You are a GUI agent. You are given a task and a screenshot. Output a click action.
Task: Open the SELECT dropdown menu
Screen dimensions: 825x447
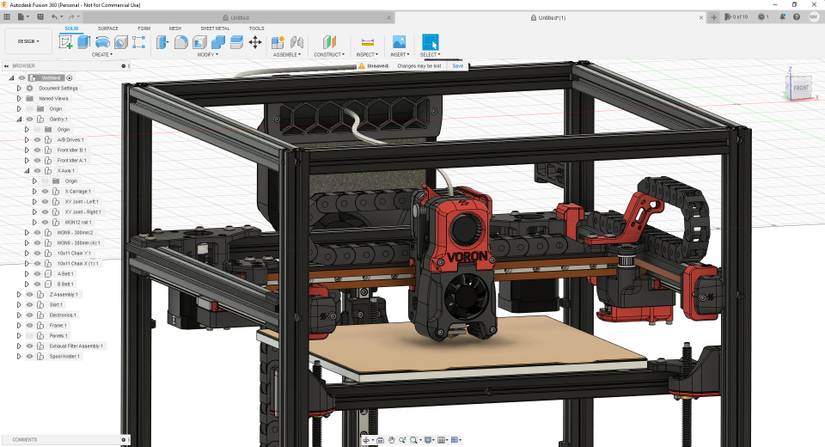430,55
